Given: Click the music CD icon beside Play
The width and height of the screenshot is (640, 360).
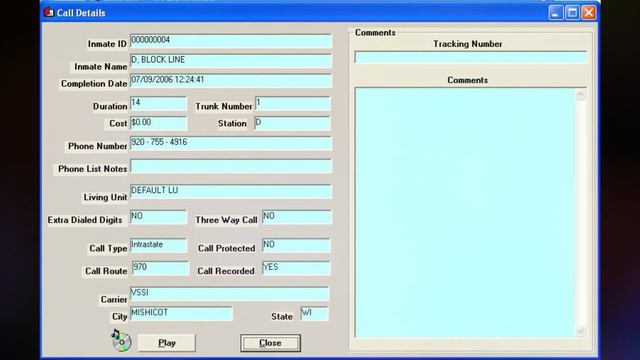Looking at the screenshot, I should (x=121, y=340).
